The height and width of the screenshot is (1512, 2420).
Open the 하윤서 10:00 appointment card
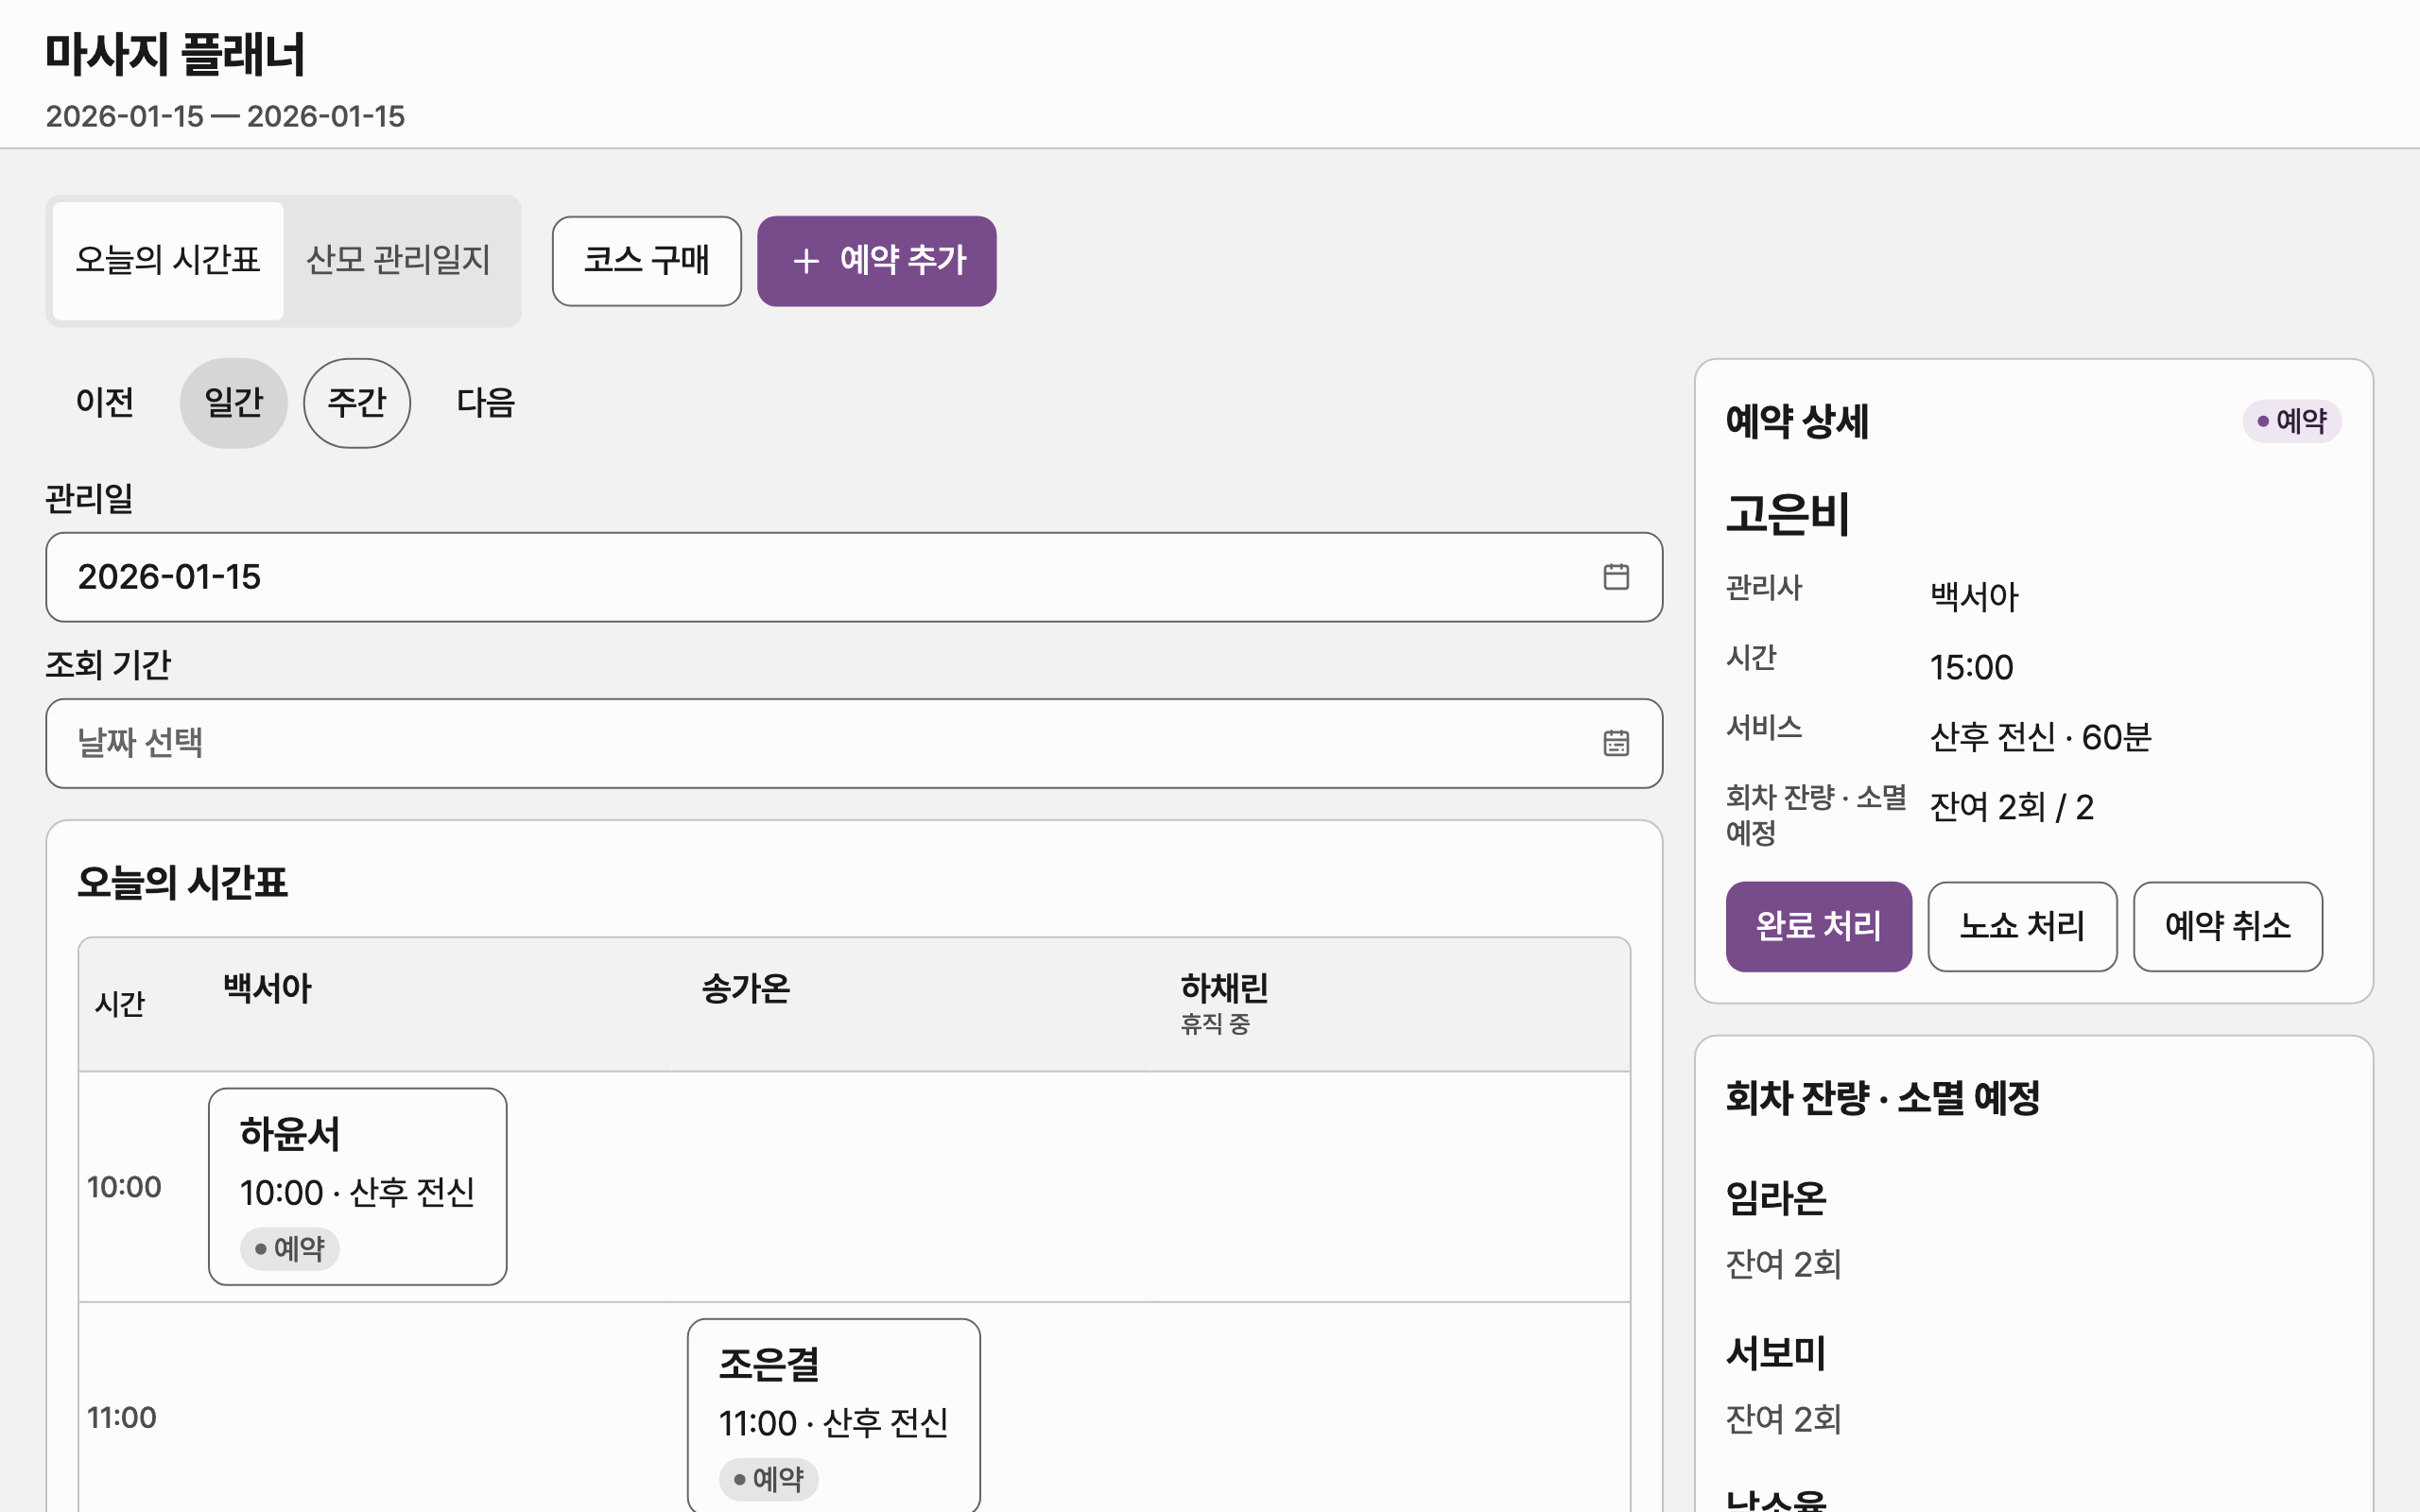pos(358,1187)
